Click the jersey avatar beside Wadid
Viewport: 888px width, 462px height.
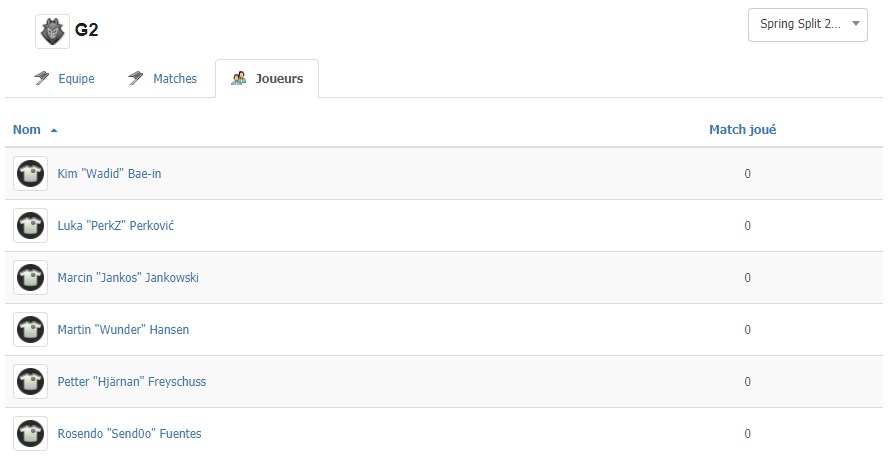31,173
